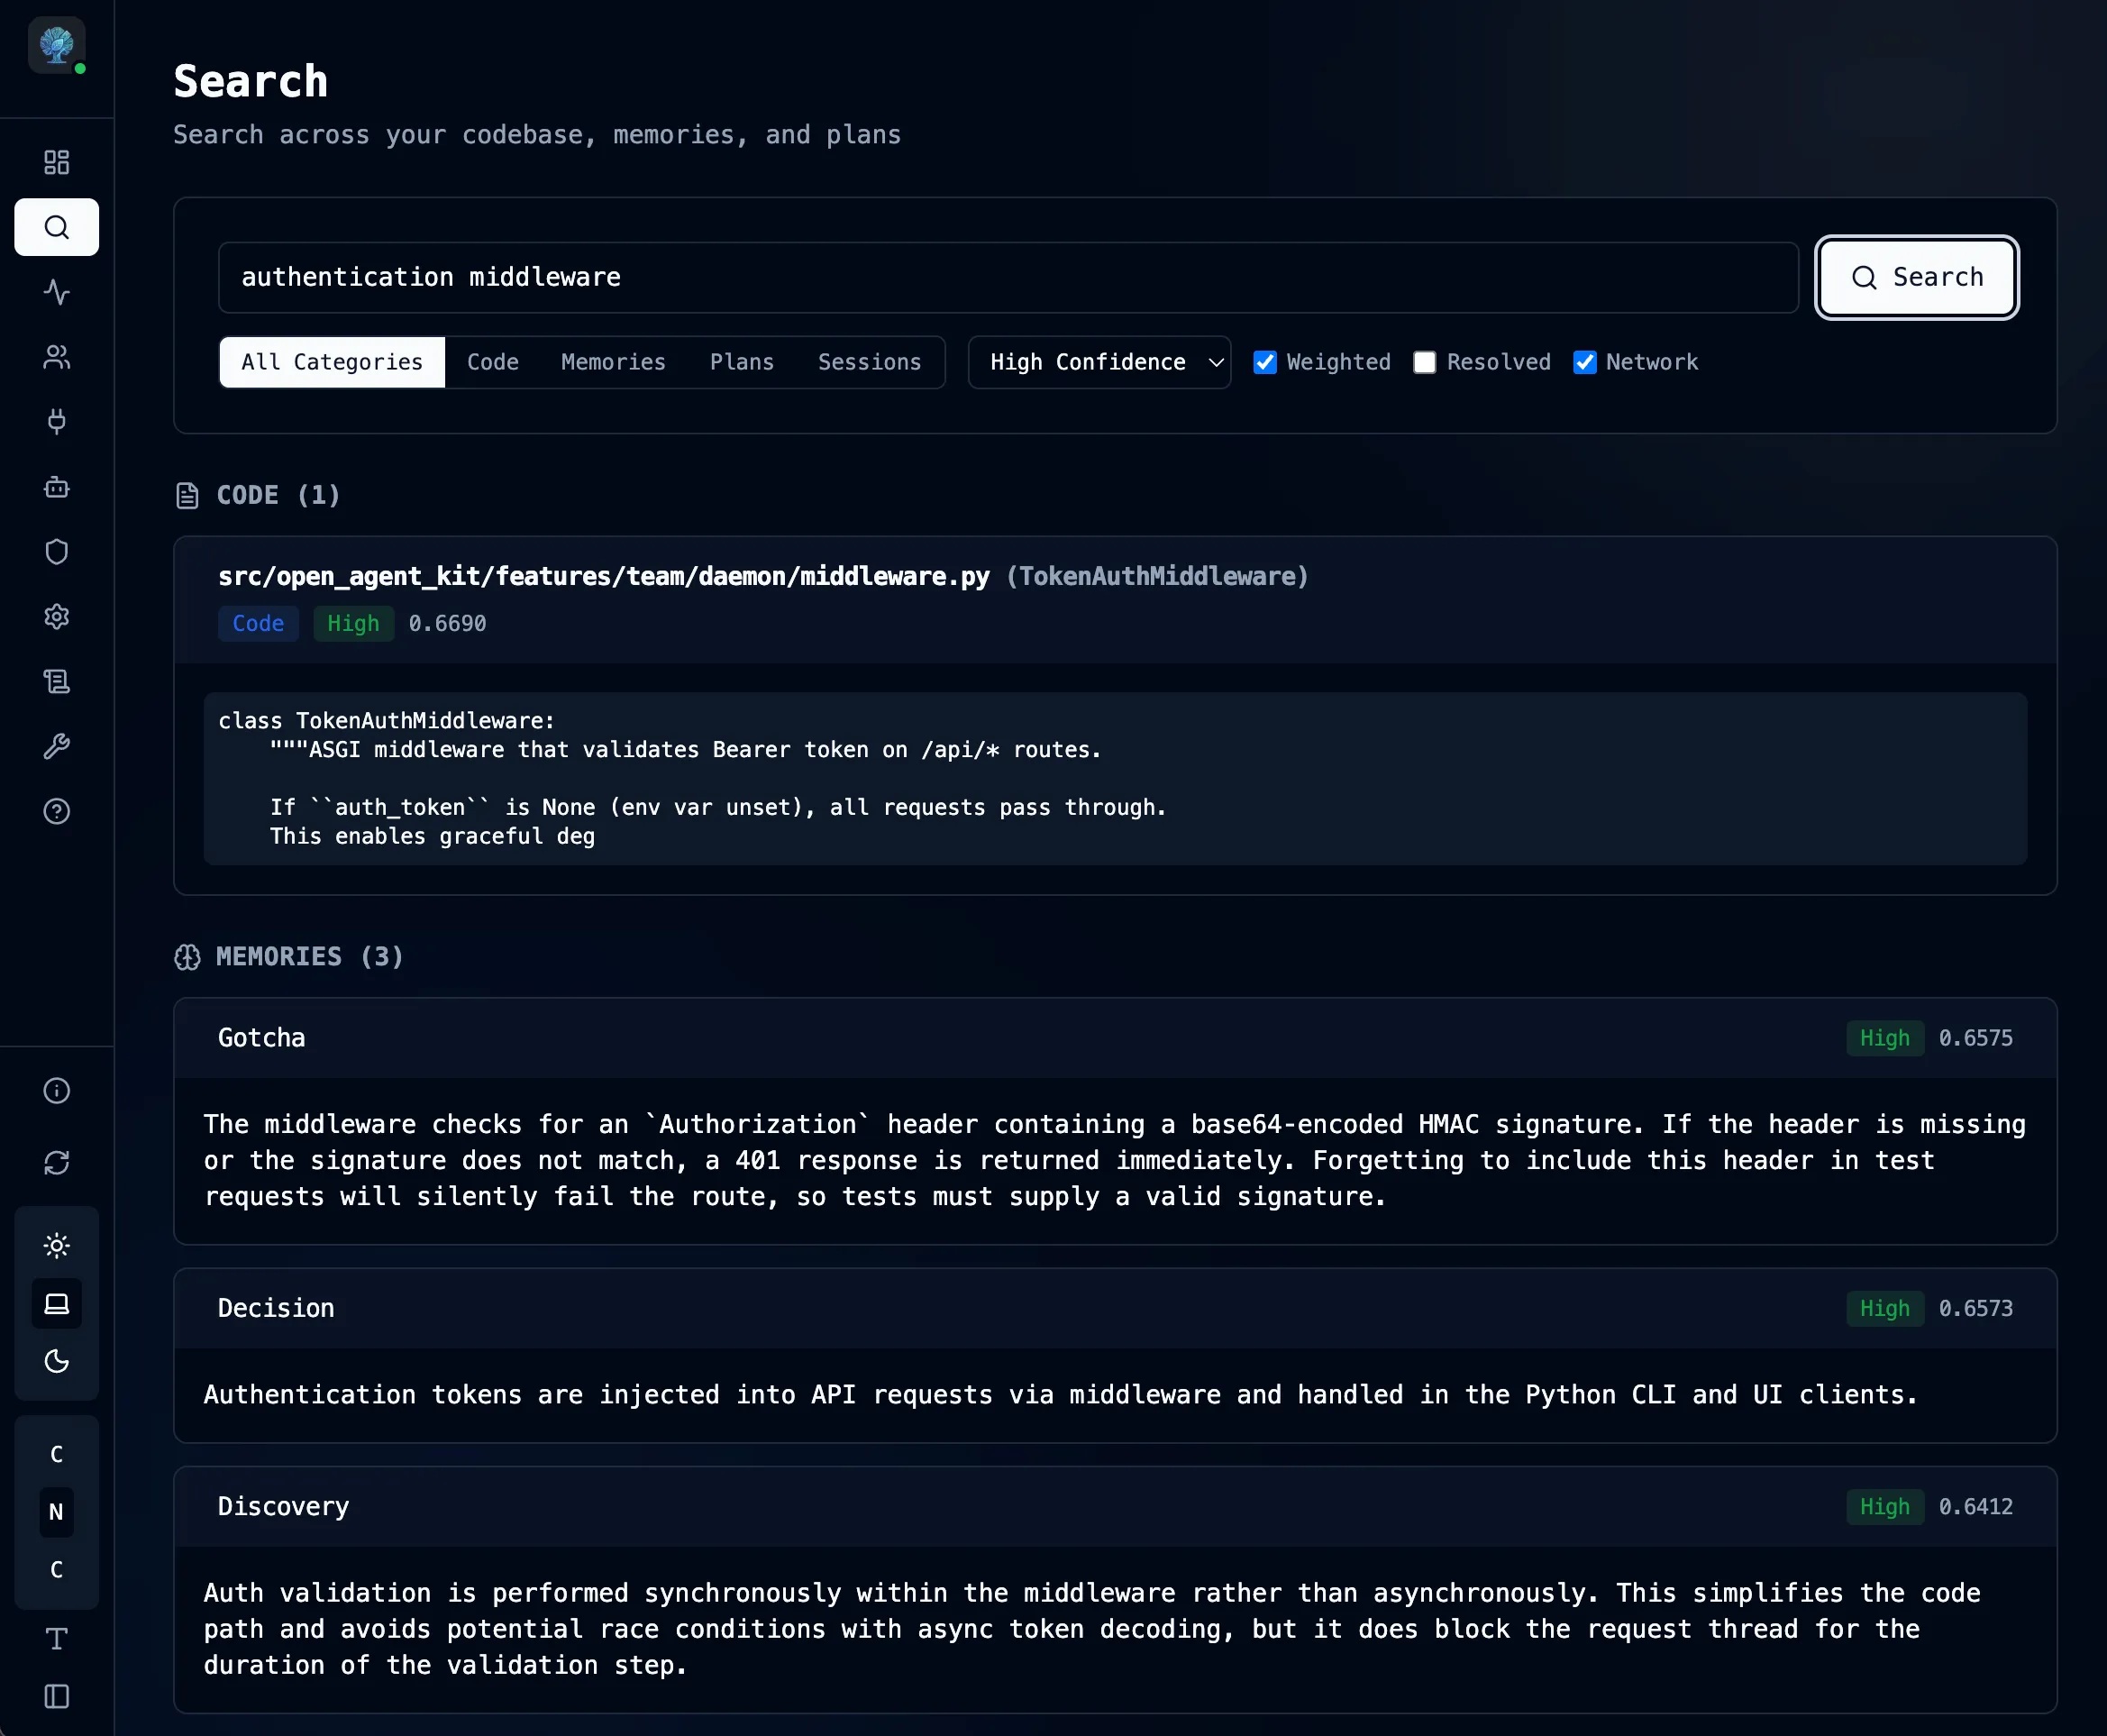Enable dark theme via moon icon
Image resolution: width=2107 pixels, height=1736 pixels.
[x=57, y=1362]
